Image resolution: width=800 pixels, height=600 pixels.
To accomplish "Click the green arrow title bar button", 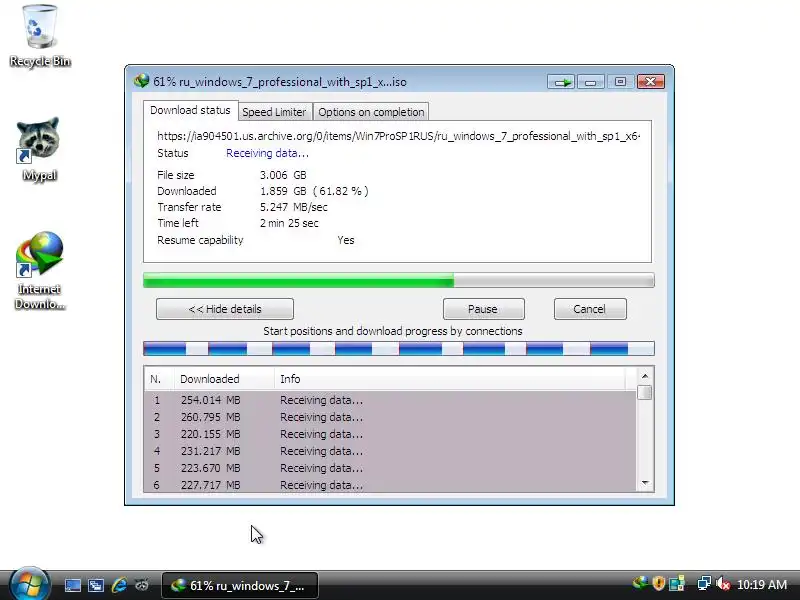I will [x=562, y=82].
